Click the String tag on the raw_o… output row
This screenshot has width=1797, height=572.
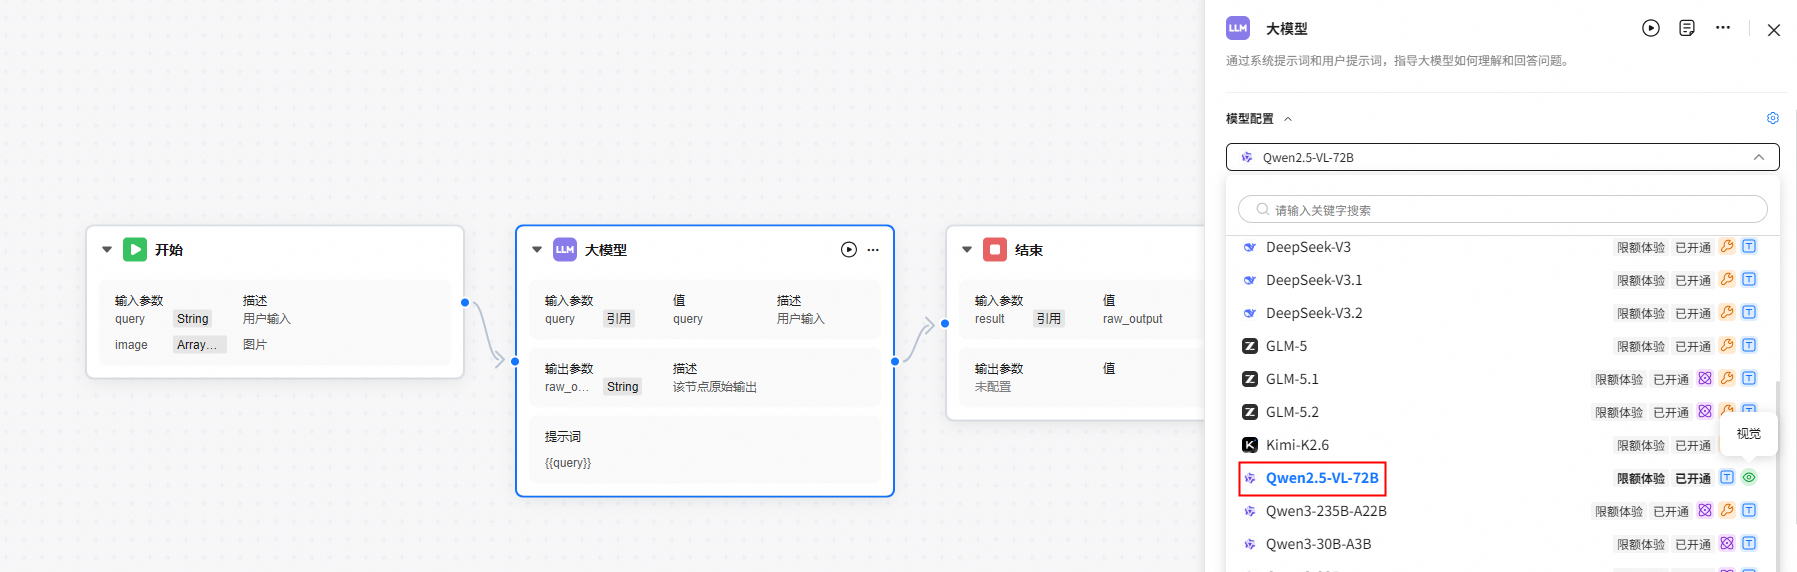pyautogui.click(x=622, y=387)
